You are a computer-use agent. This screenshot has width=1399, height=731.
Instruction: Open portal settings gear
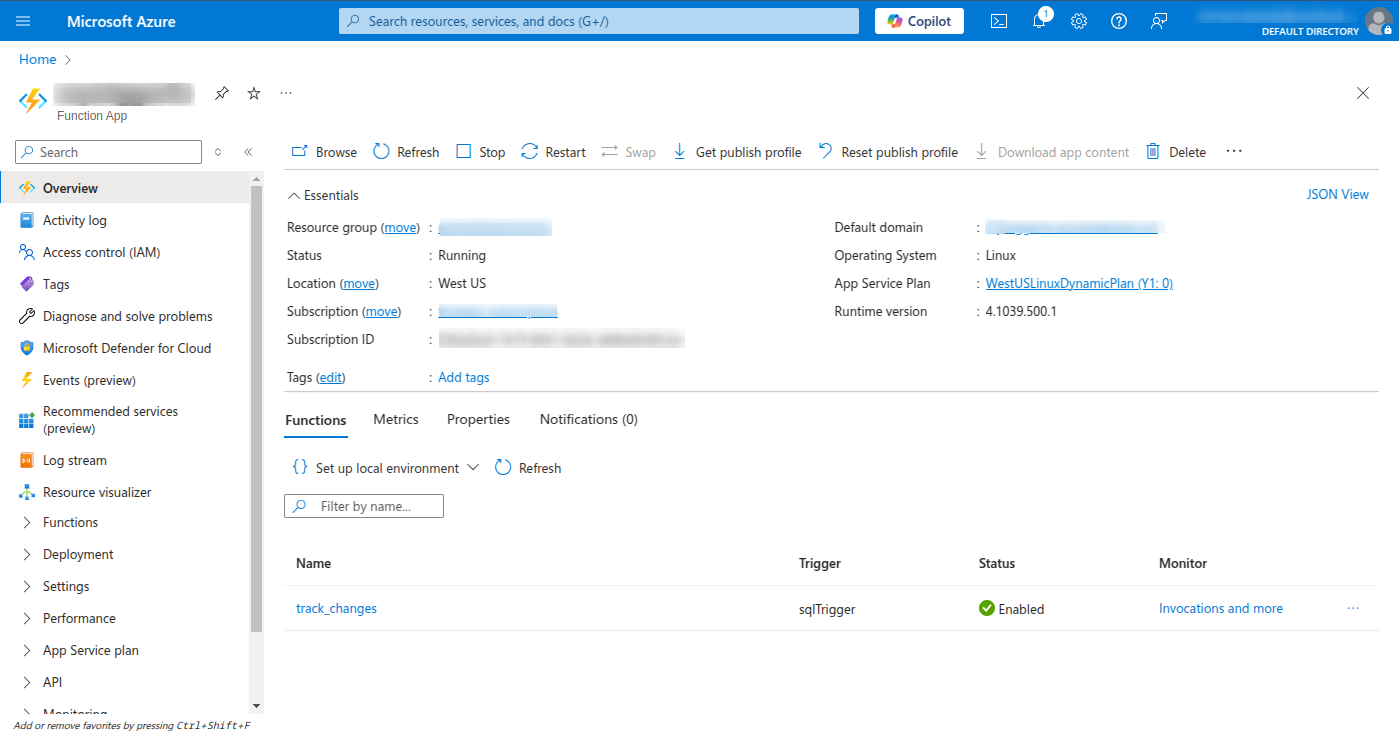click(1078, 20)
